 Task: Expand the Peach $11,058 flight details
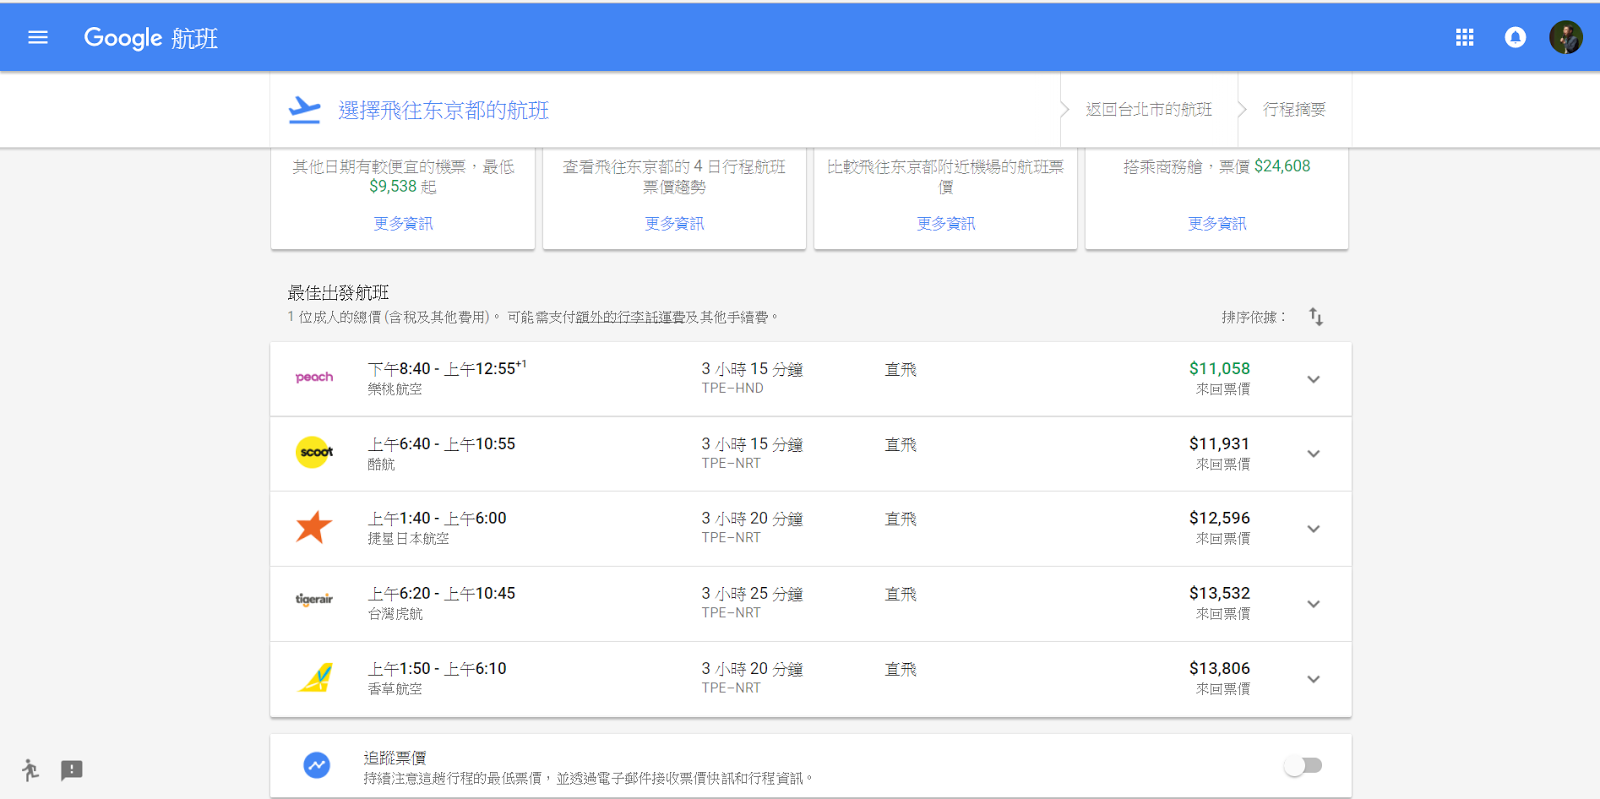[x=1314, y=379]
